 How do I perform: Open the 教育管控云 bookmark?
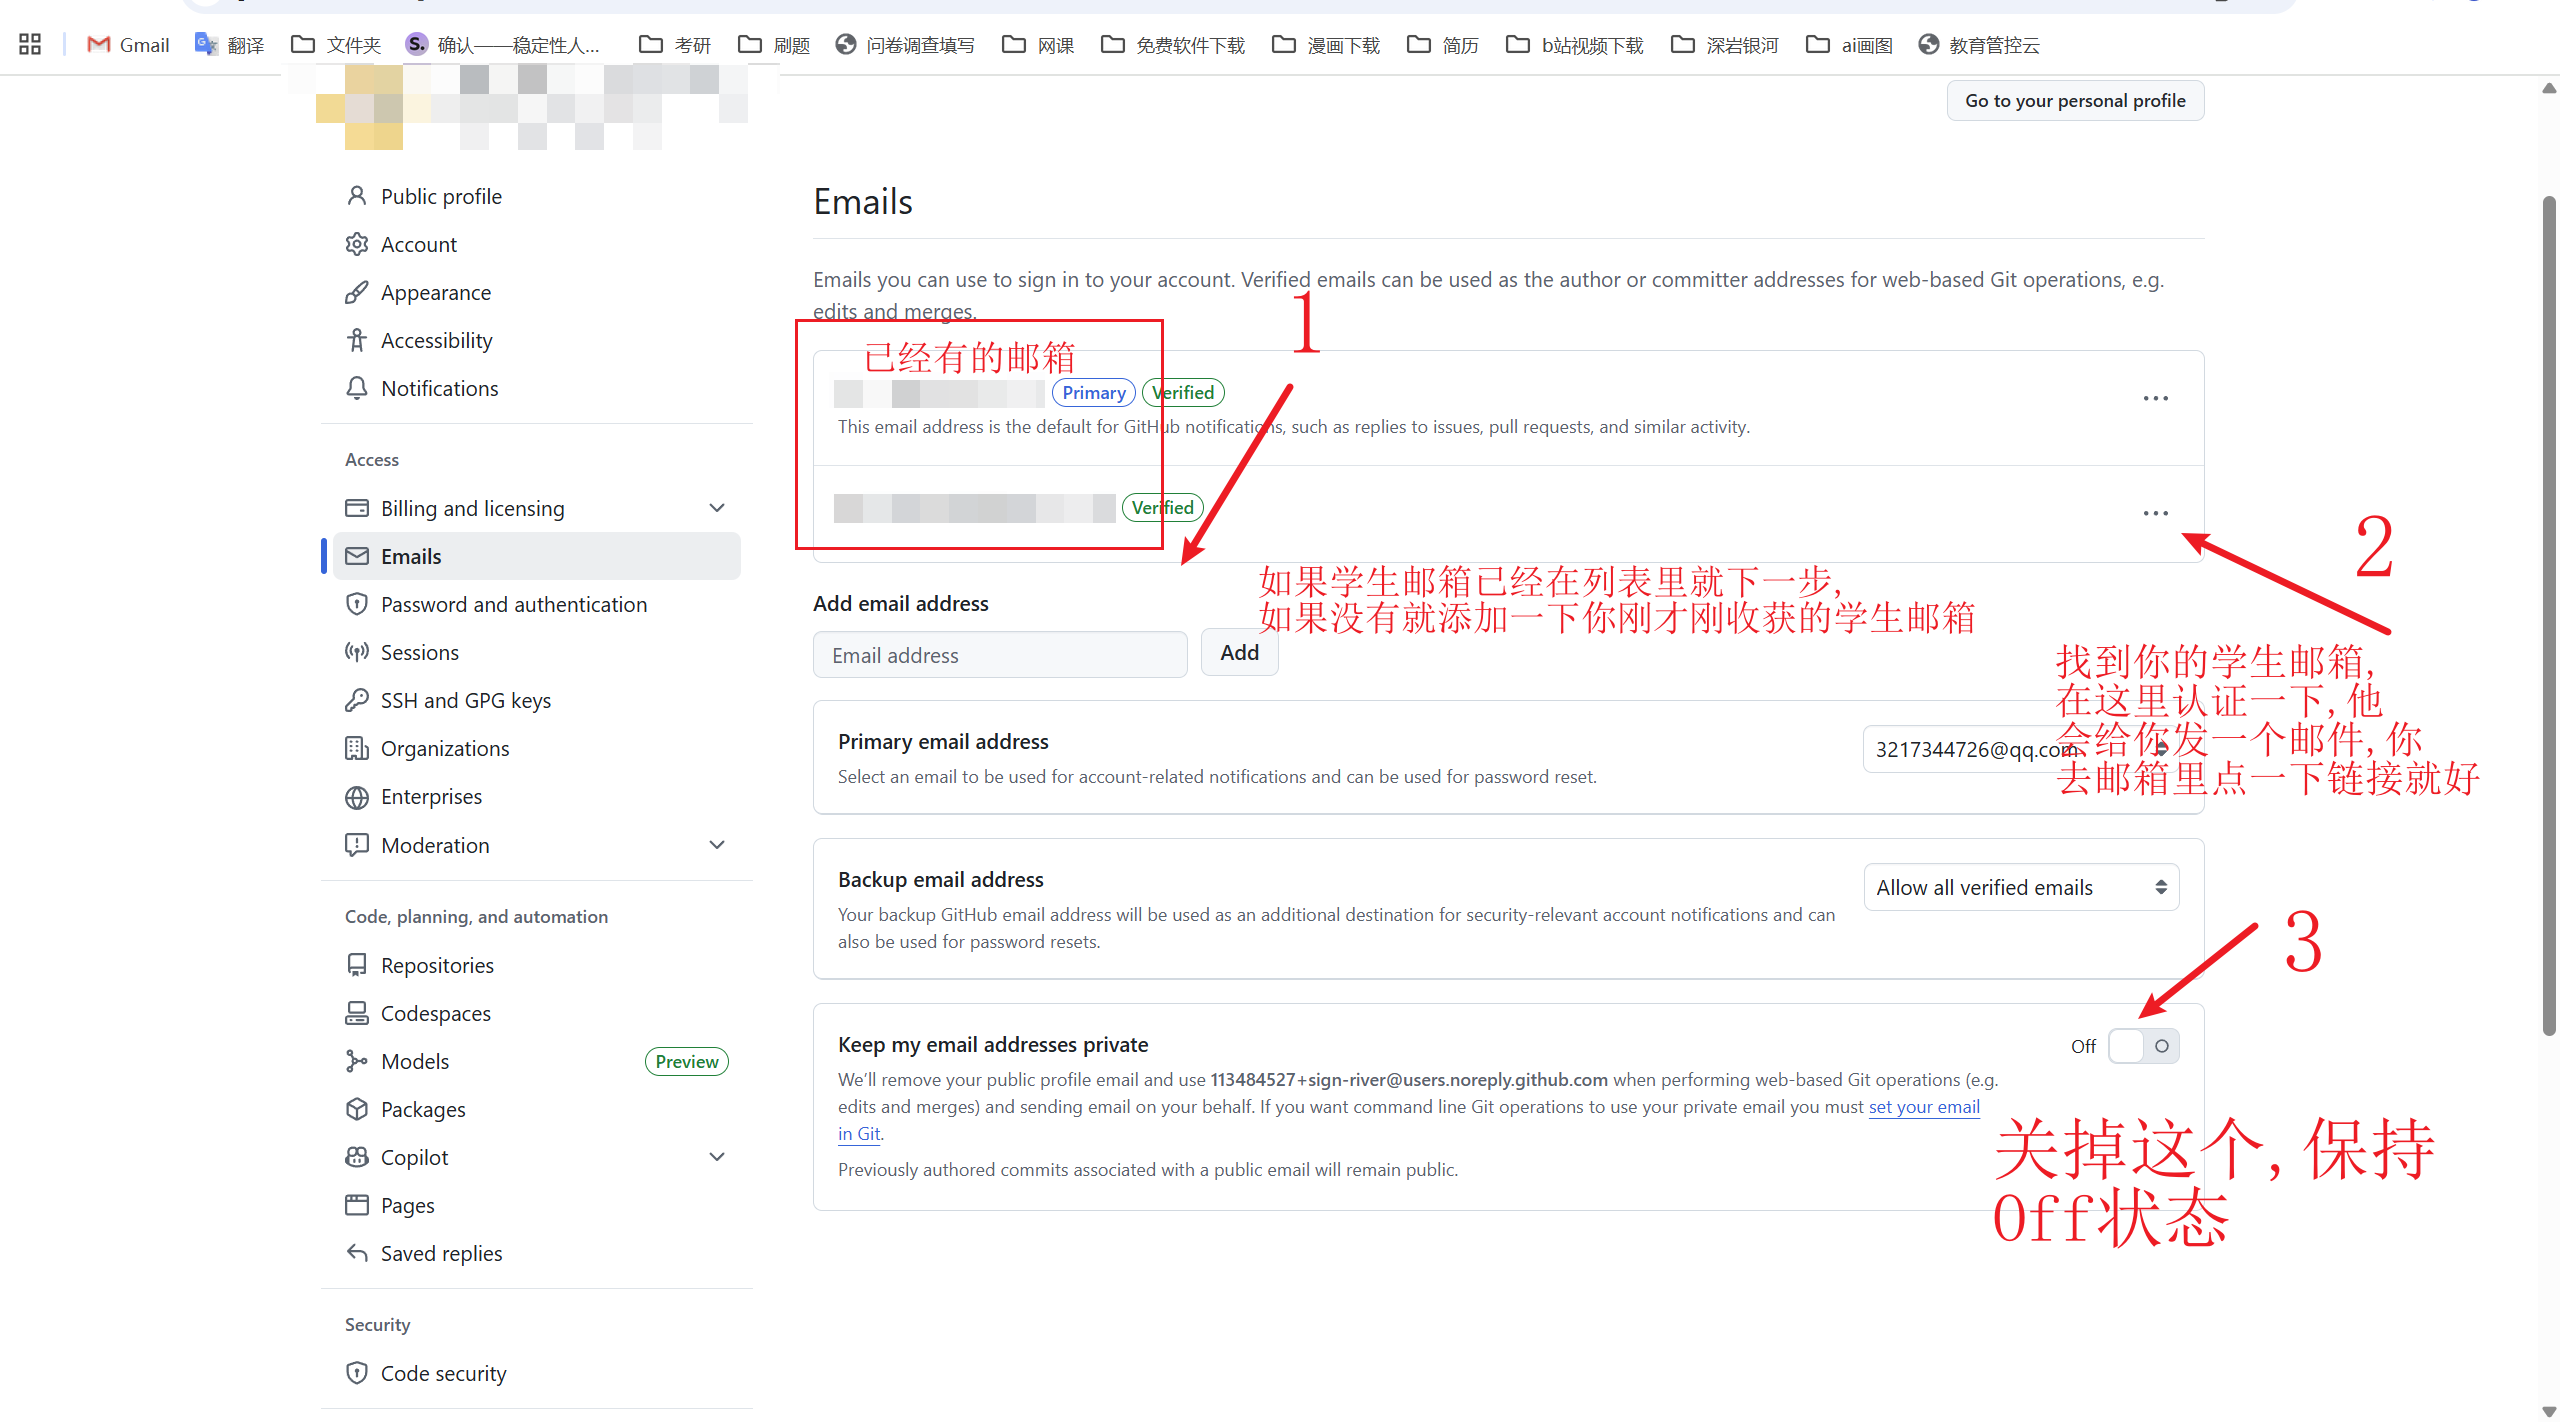[1979, 44]
